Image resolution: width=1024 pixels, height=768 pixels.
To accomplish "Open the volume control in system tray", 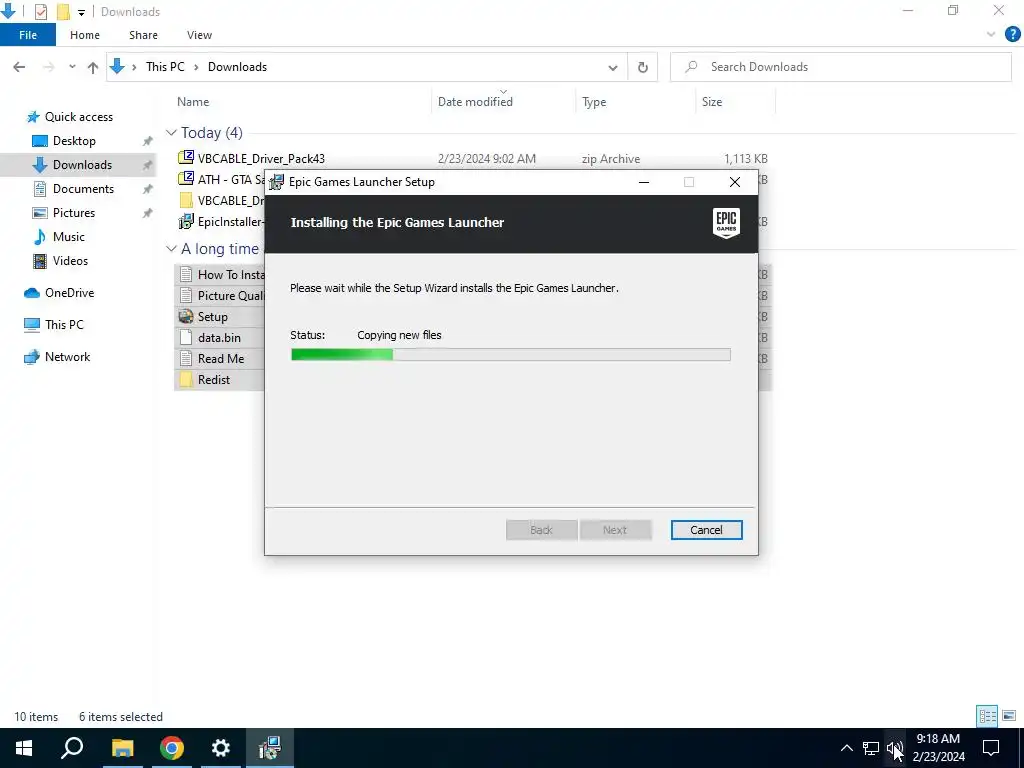I will point(894,748).
